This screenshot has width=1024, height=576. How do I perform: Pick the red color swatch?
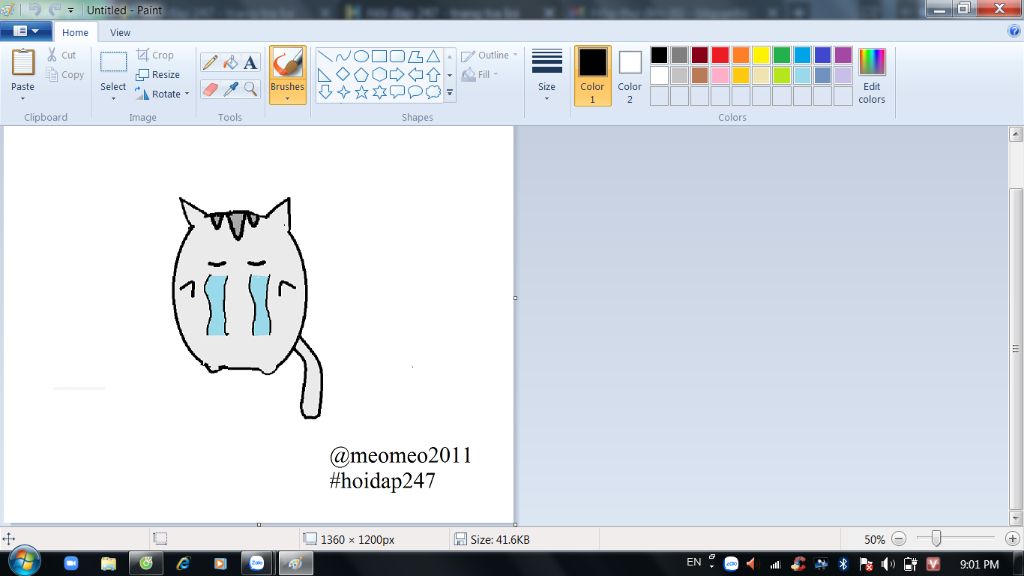720,56
